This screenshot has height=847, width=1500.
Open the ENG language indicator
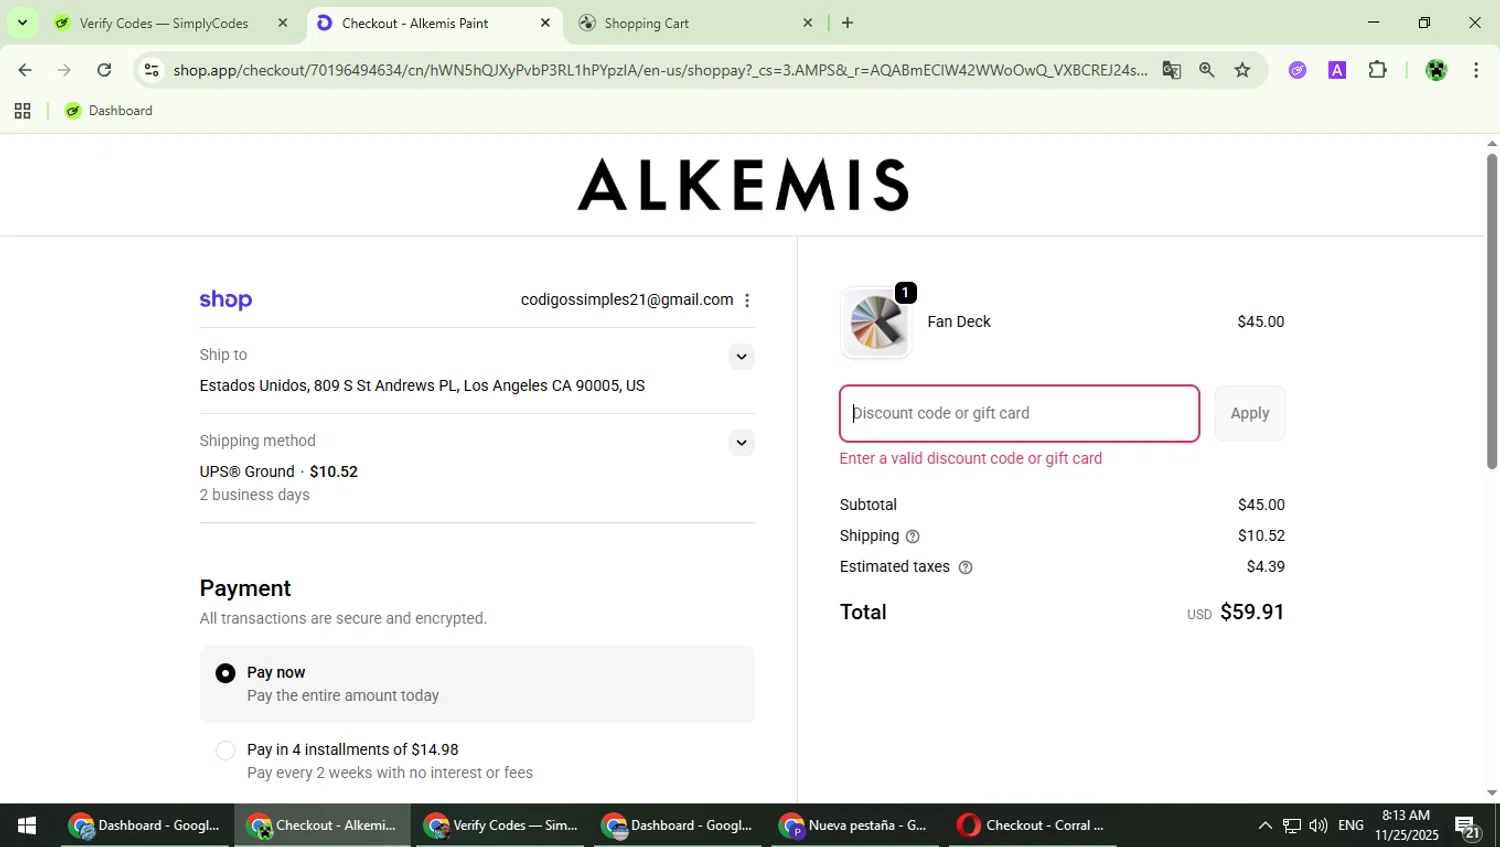1351,825
